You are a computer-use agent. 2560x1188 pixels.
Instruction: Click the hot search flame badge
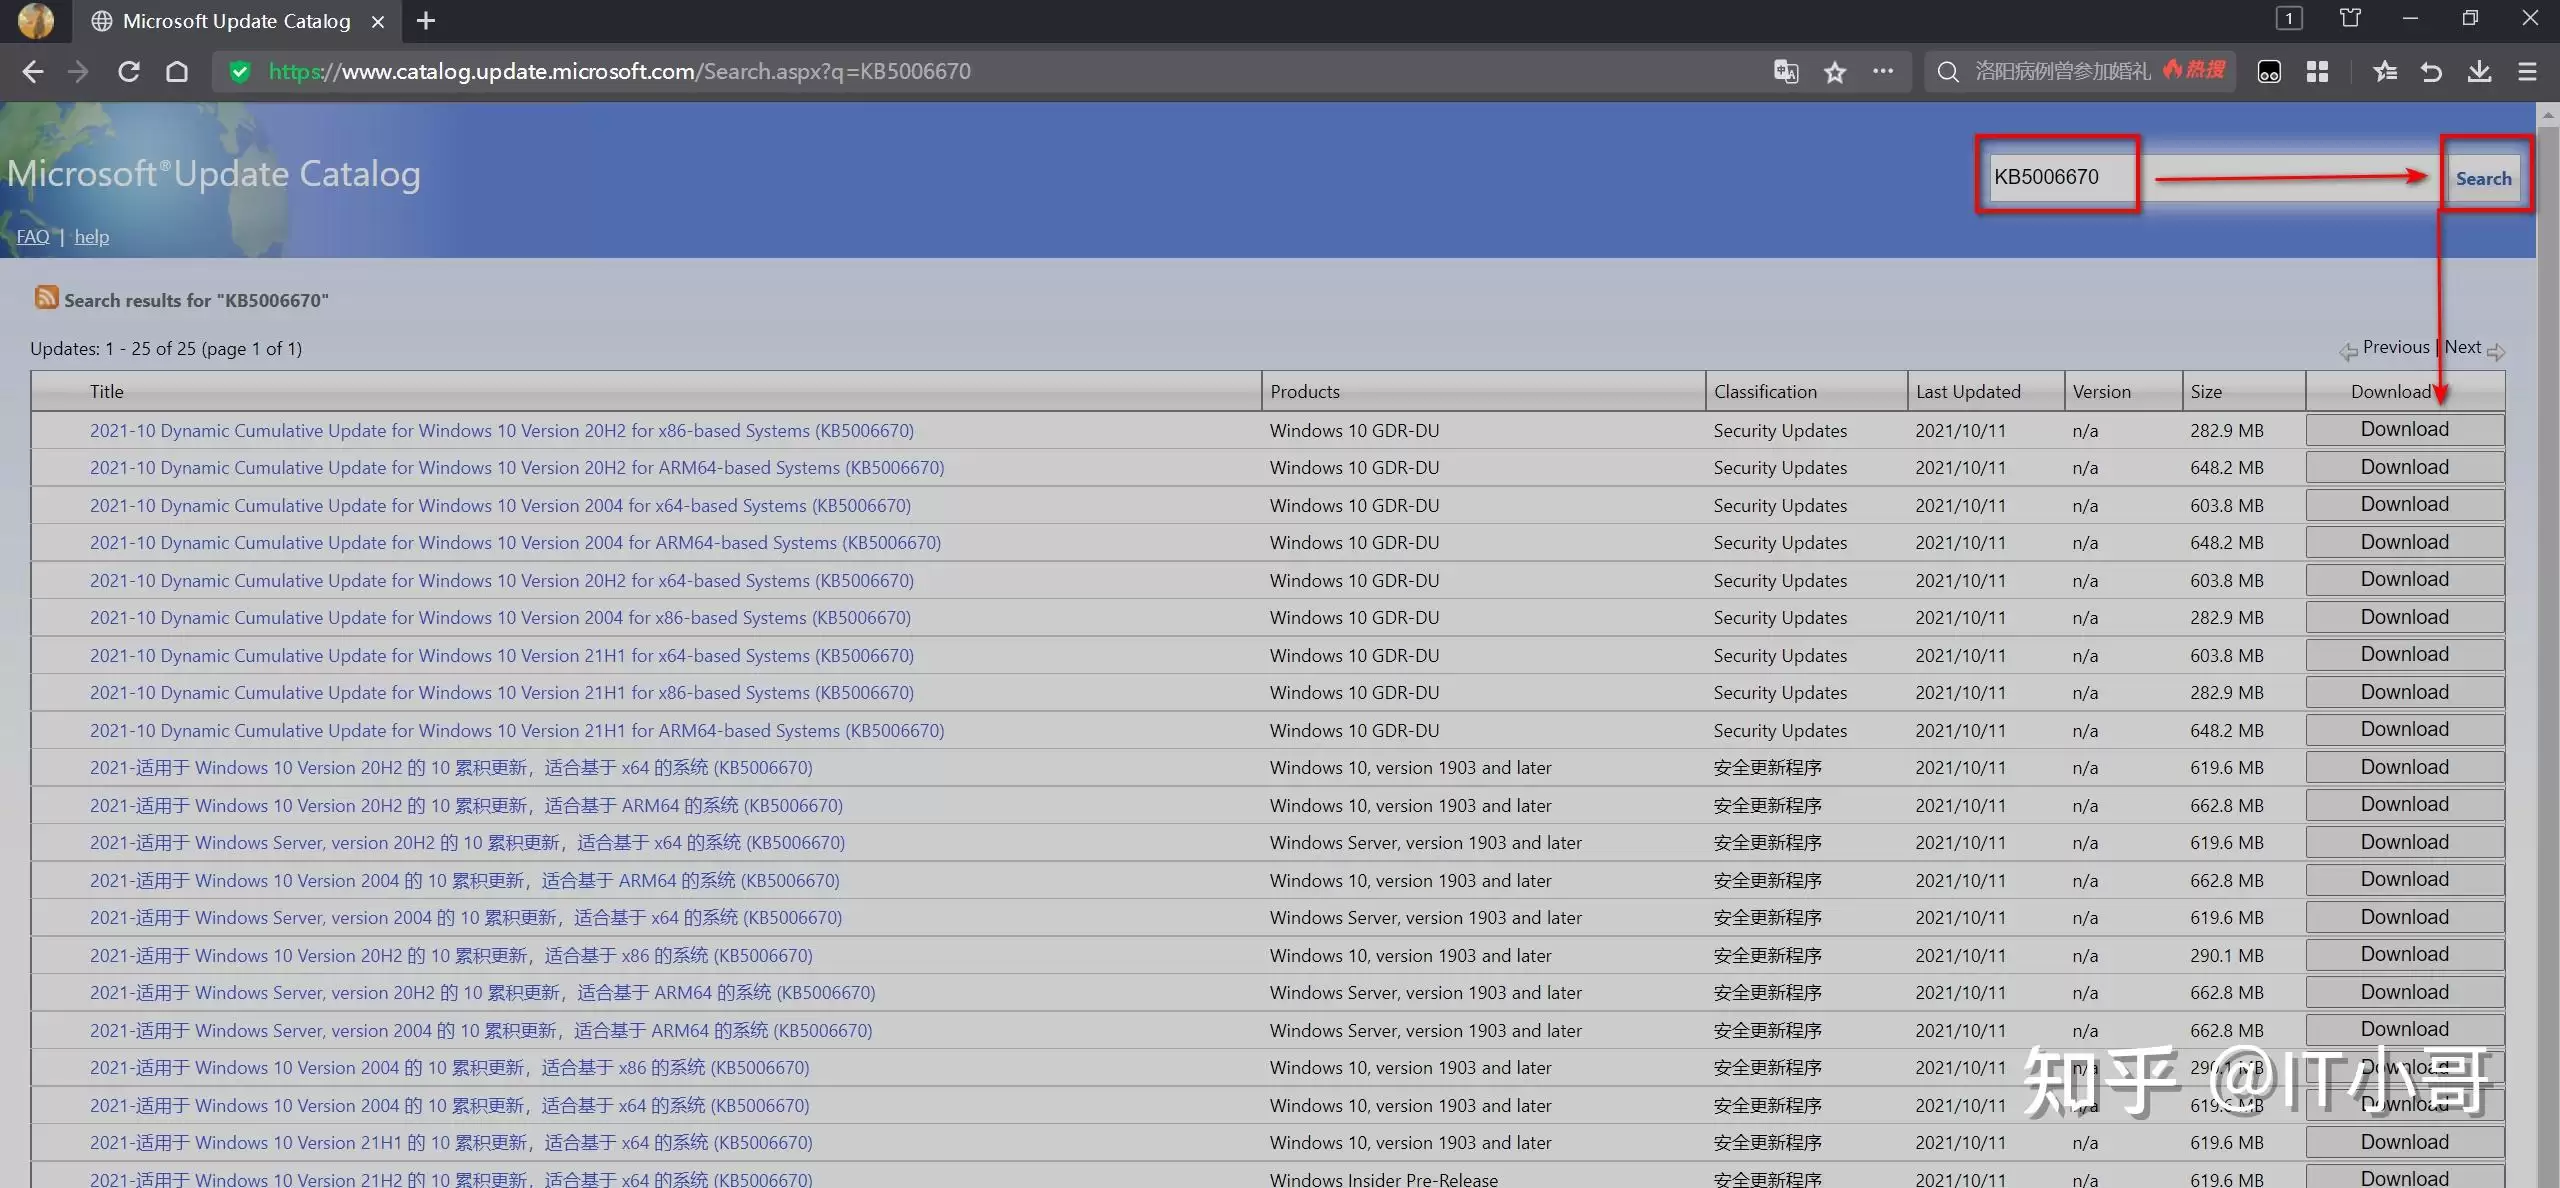click(2194, 70)
